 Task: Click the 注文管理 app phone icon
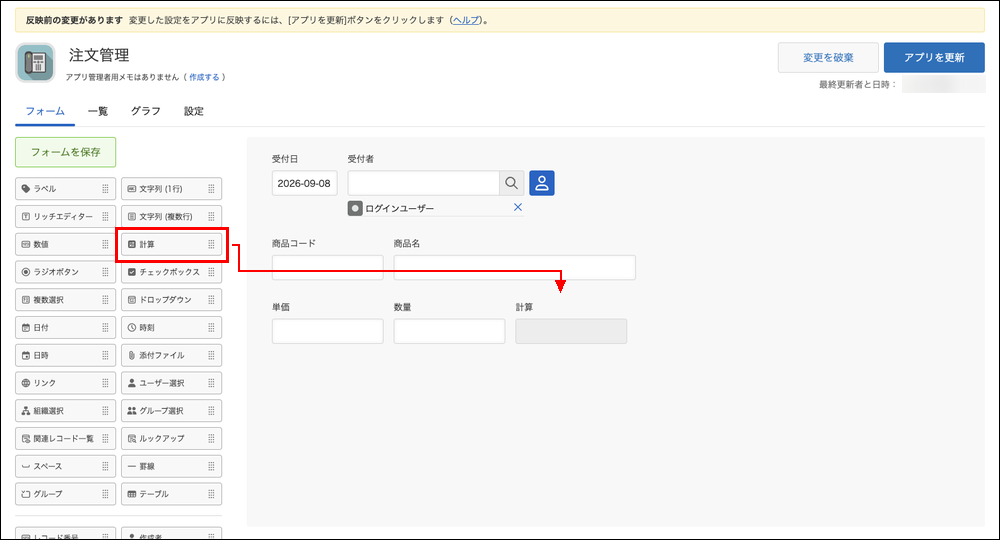tap(35, 63)
